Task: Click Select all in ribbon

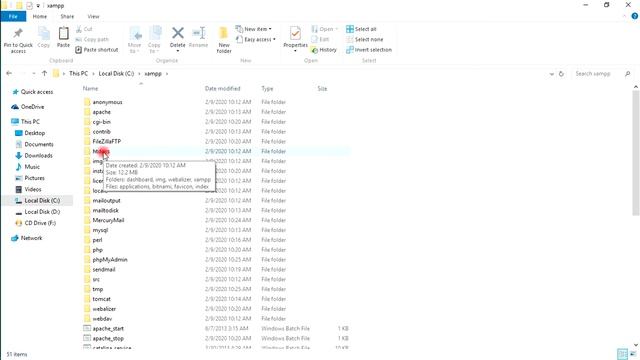Action: pyautogui.click(x=361, y=29)
